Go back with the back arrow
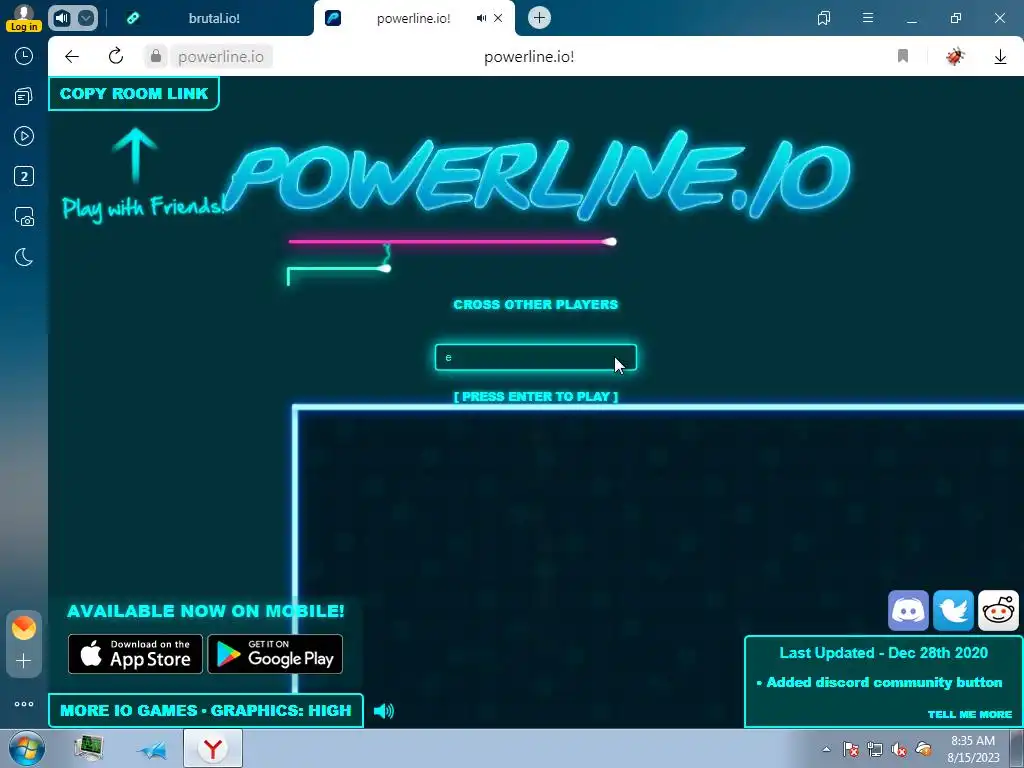This screenshot has width=1024, height=768. [72, 57]
